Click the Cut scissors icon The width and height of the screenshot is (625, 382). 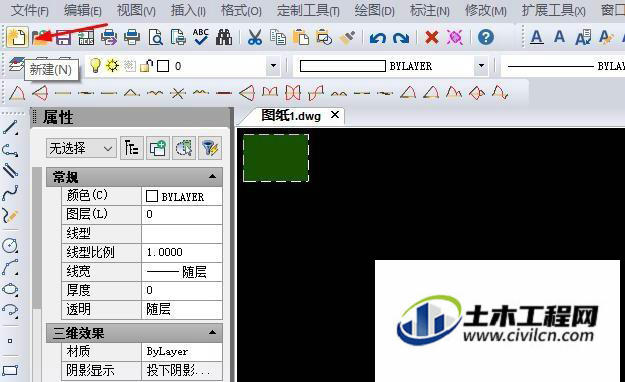[255, 37]
